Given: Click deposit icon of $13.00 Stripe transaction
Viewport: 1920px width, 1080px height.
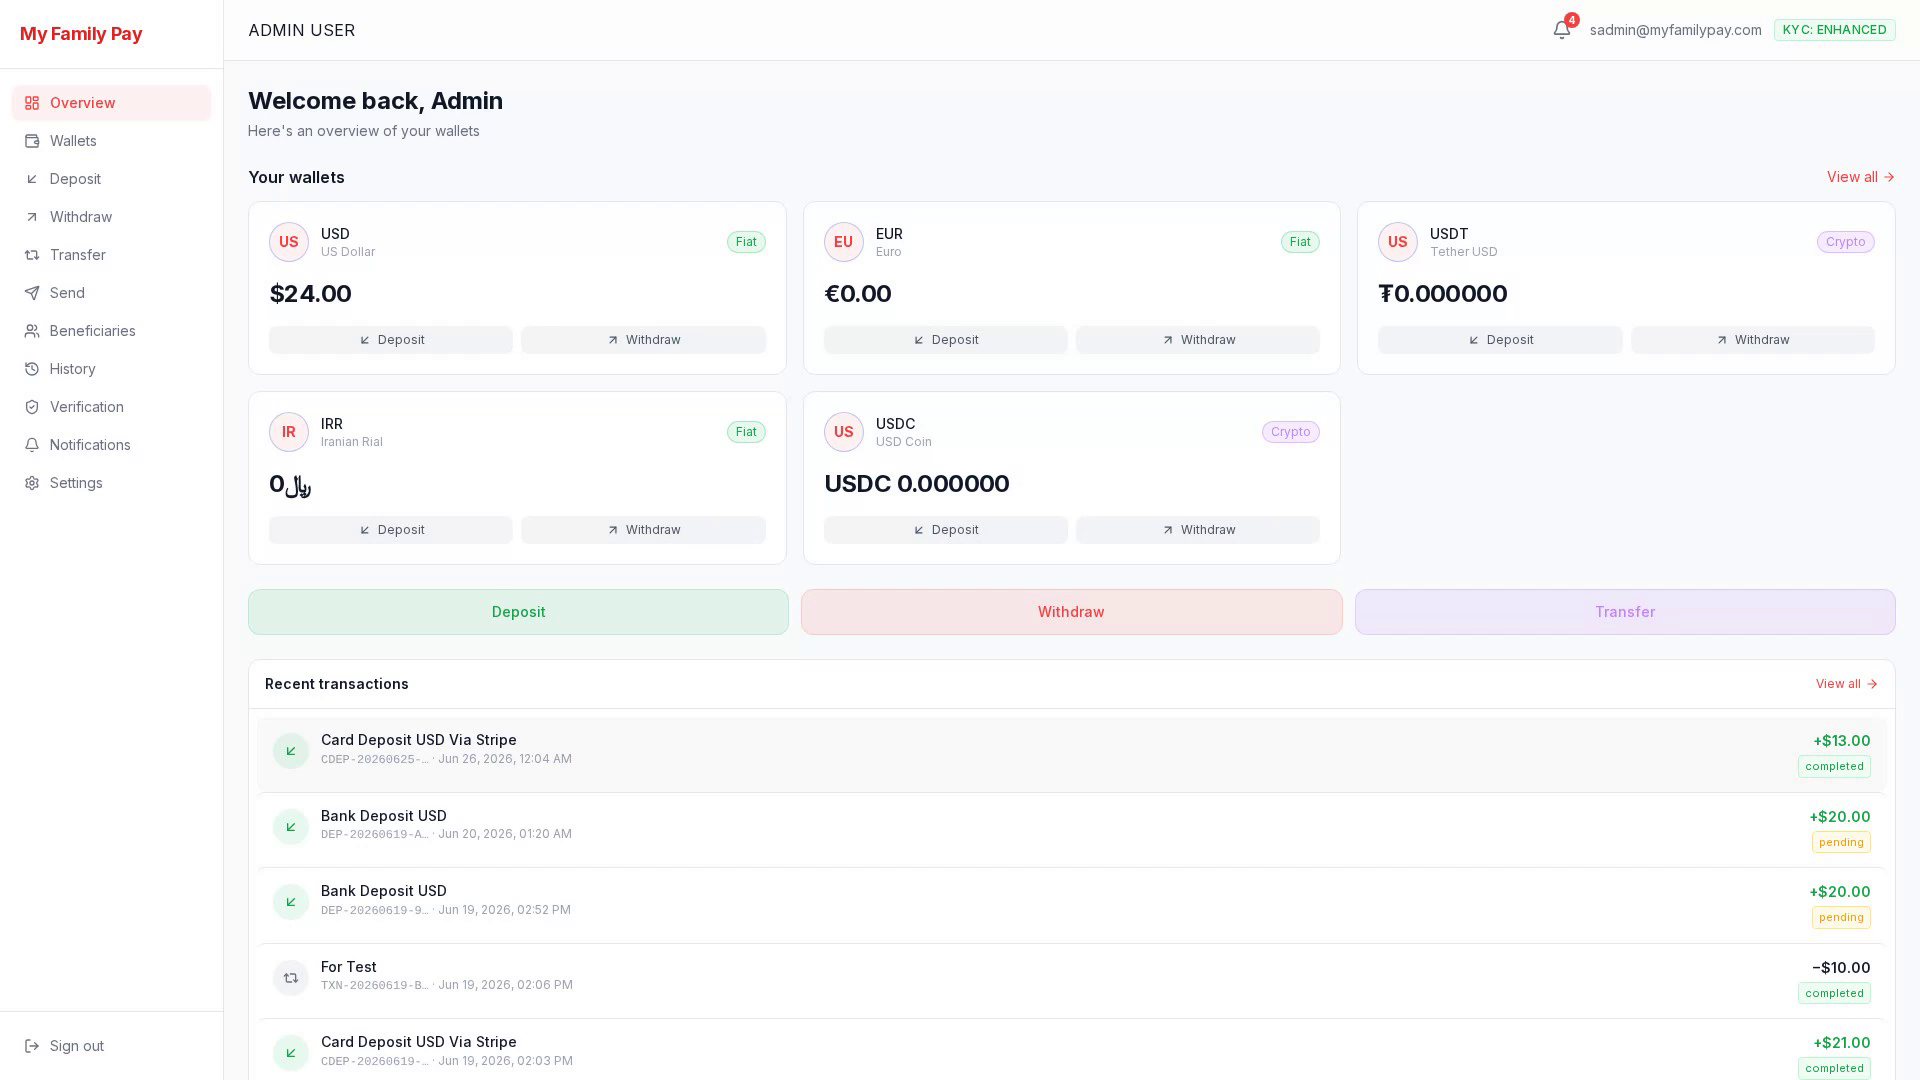Looking at the screenshot, I should [x=291, y=751].
